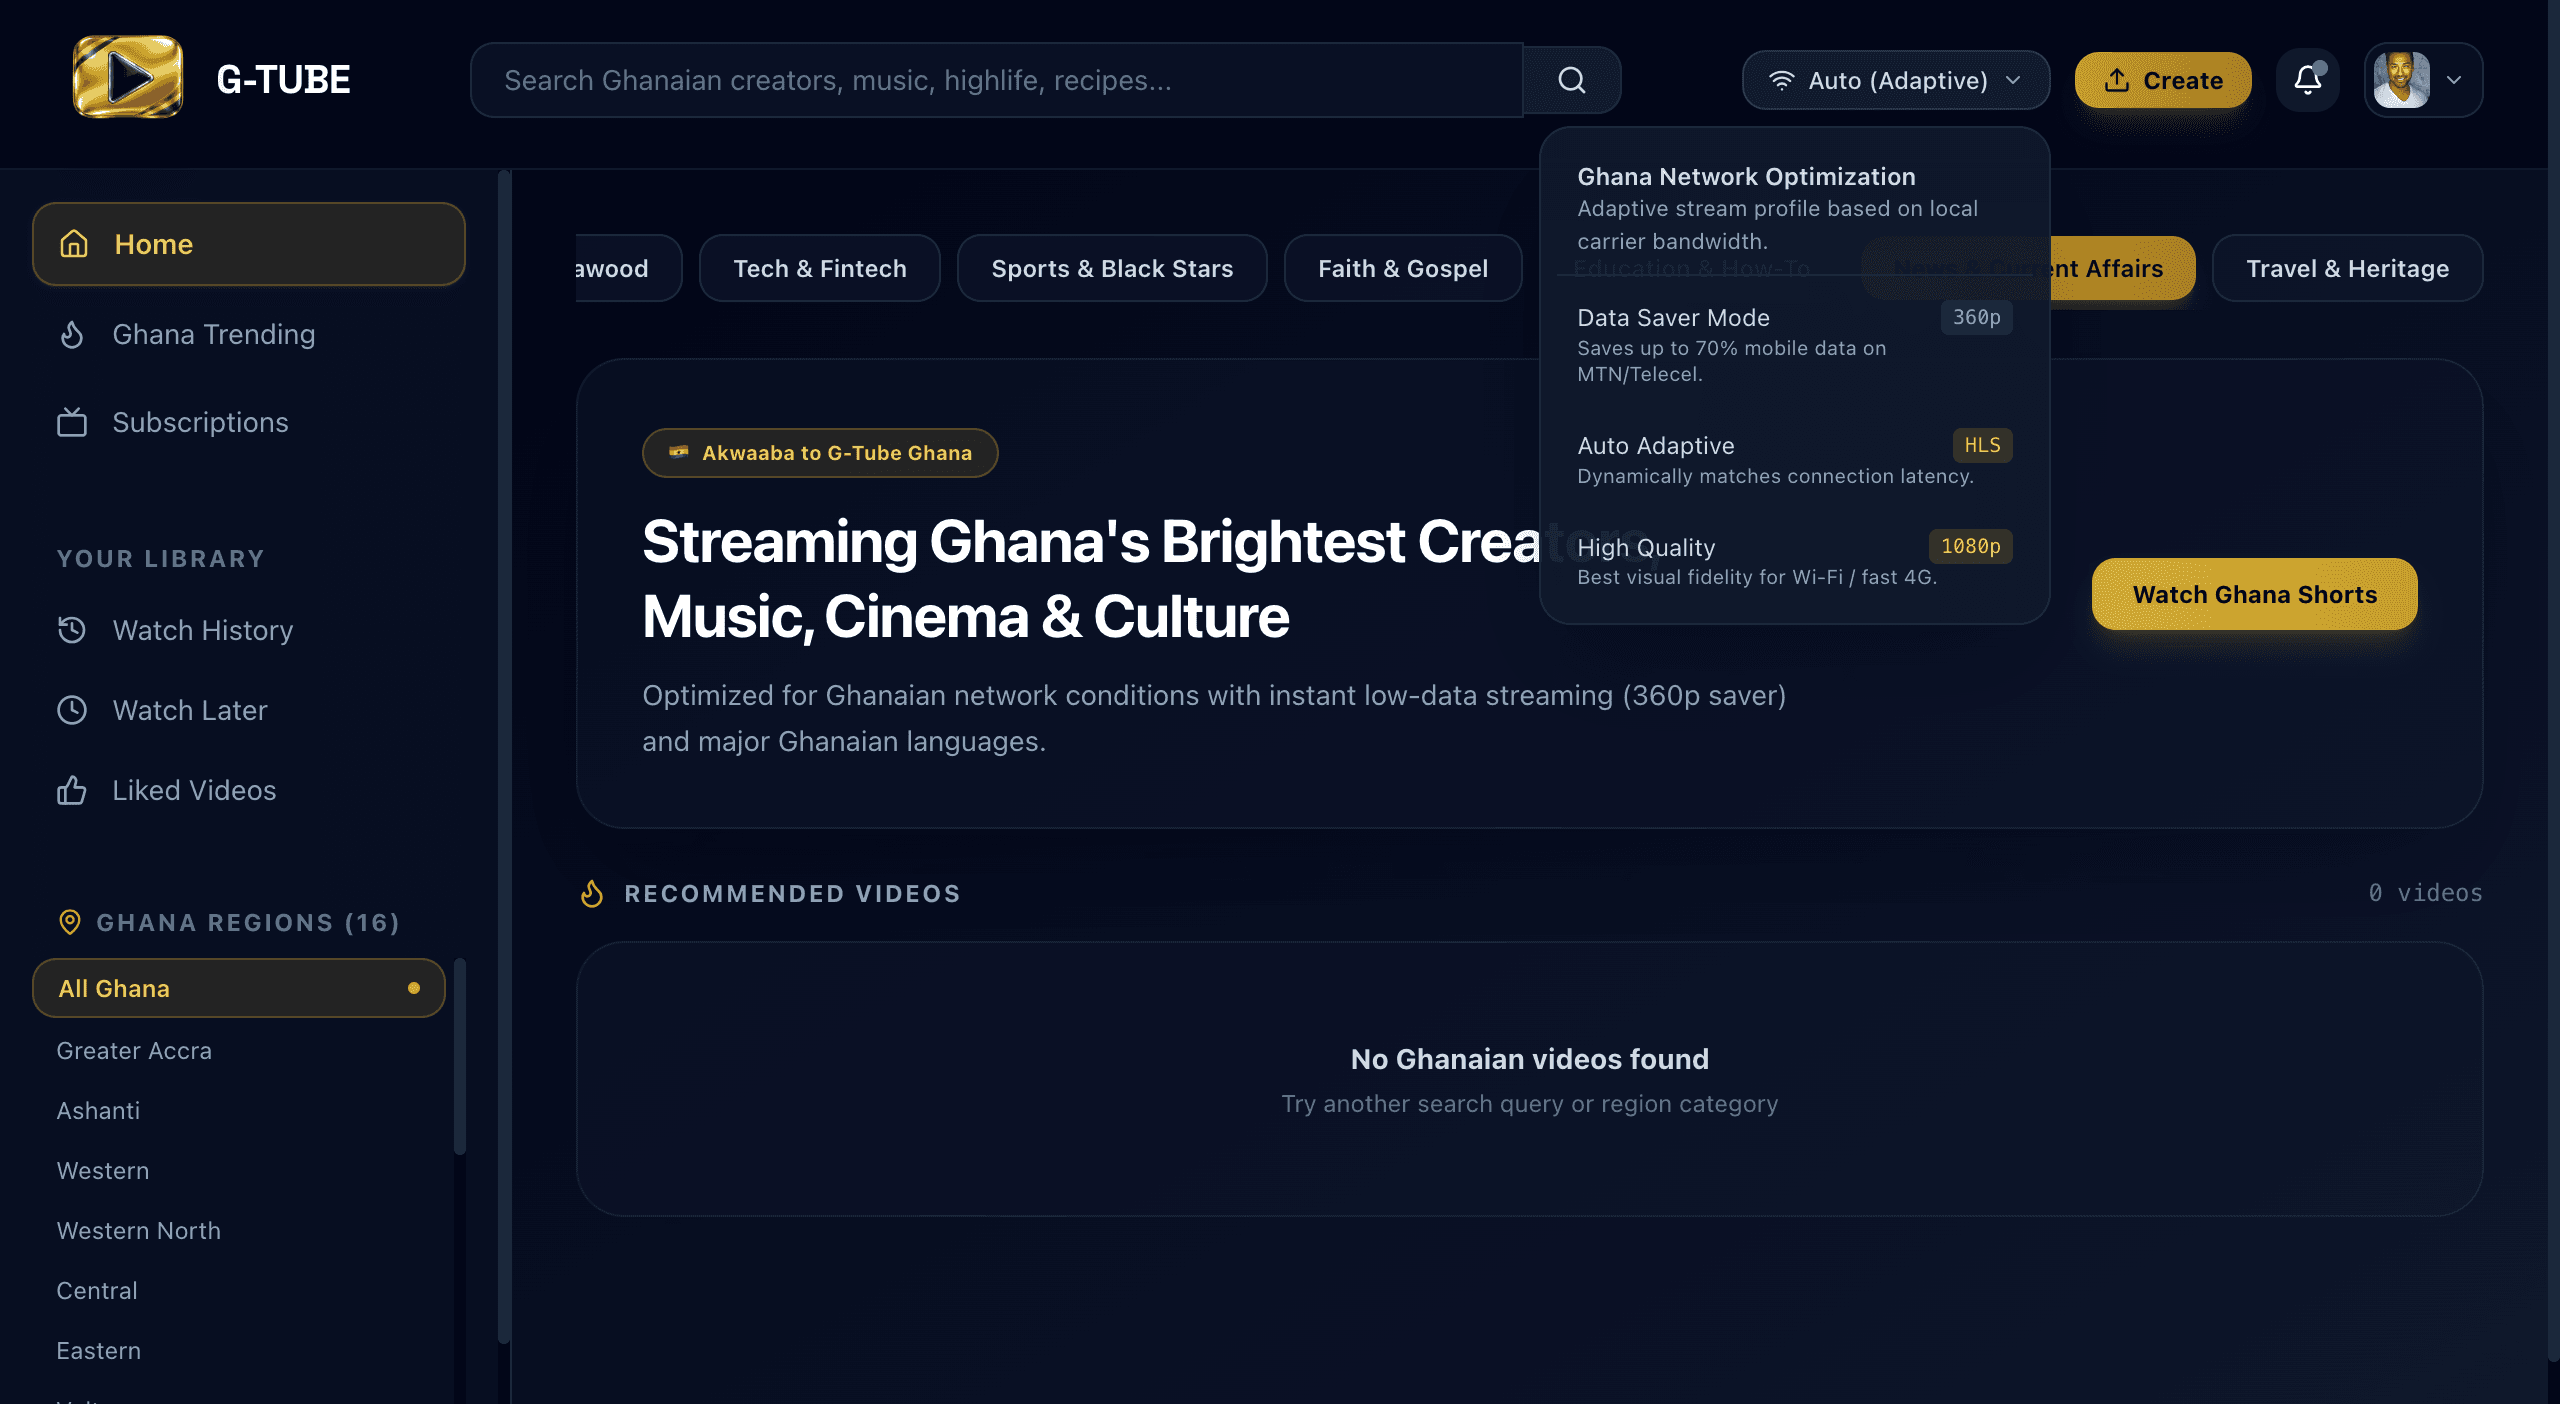This screenshot has height=1404, width=2560.
Task: Click the Recommended Videos flame icon
Action: click(x=592, y=893)
